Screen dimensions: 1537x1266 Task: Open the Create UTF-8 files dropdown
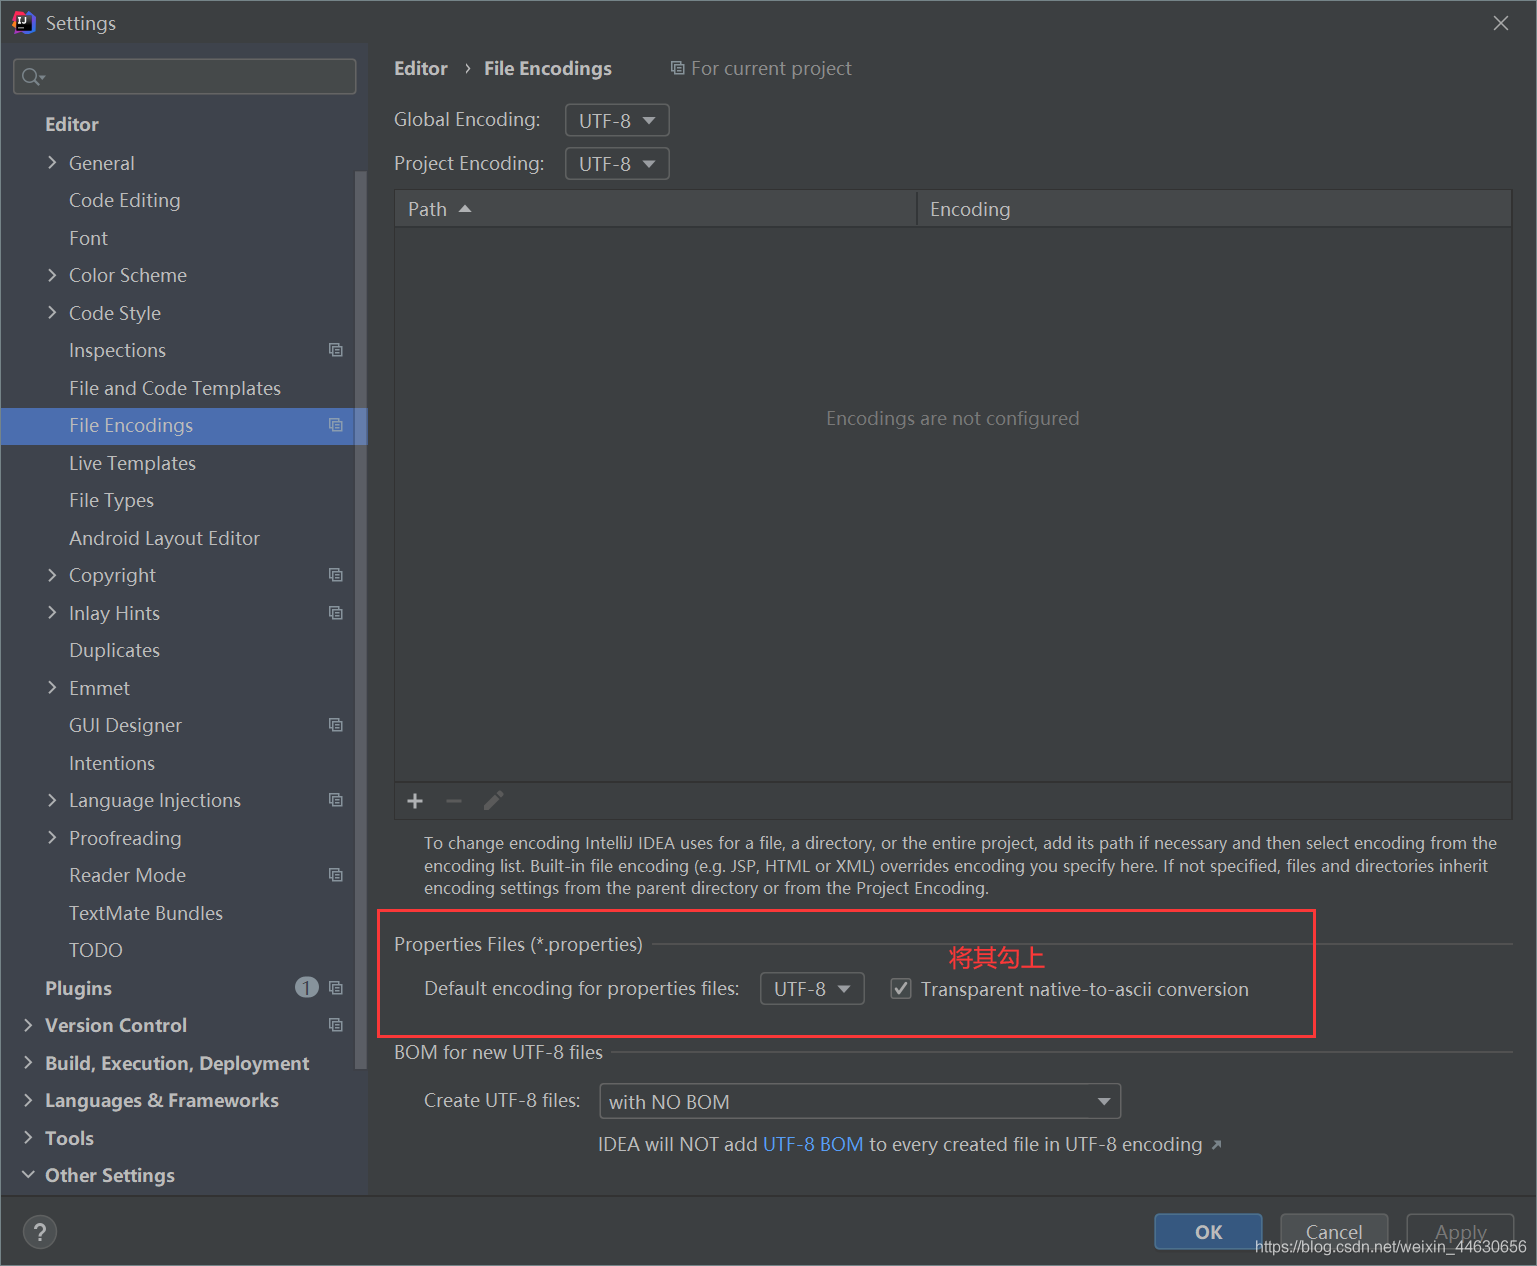pyautogui.click(x=860, y=1101)
